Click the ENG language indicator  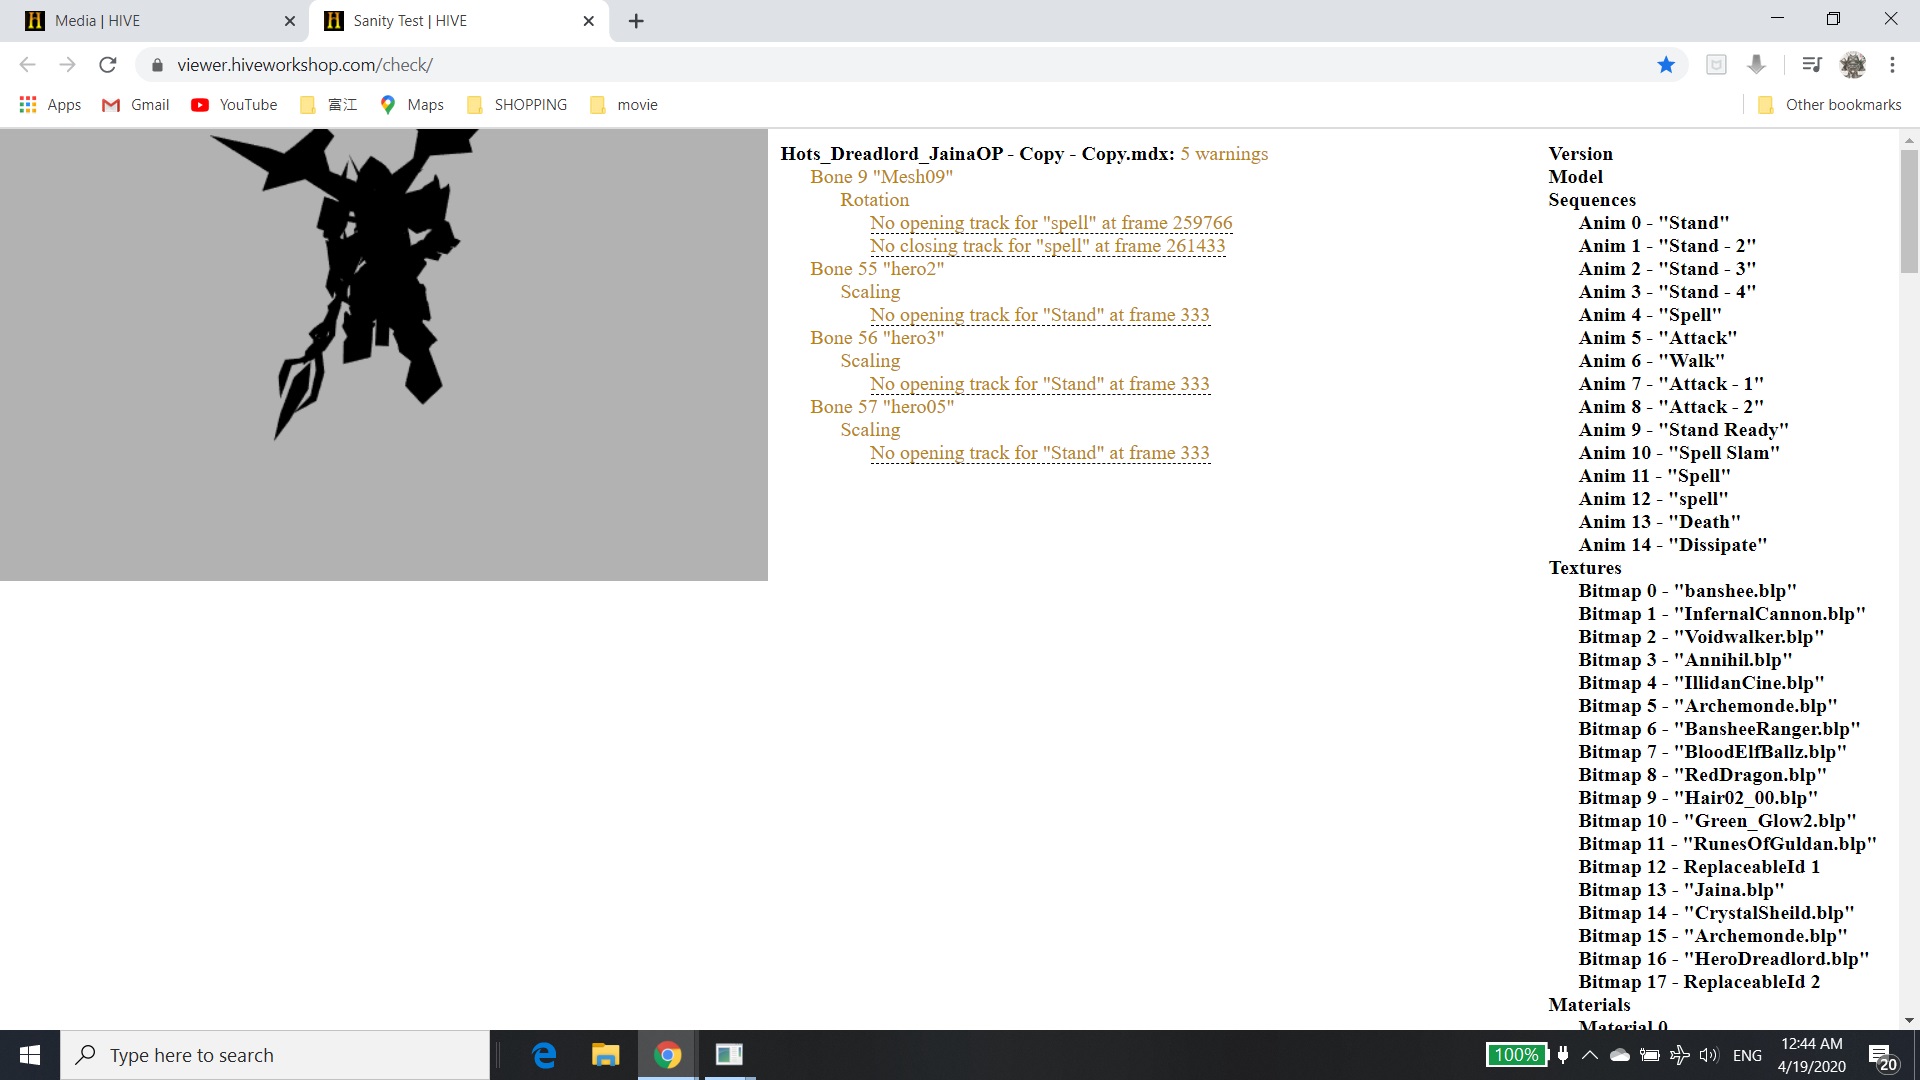click(1747, 1055)
